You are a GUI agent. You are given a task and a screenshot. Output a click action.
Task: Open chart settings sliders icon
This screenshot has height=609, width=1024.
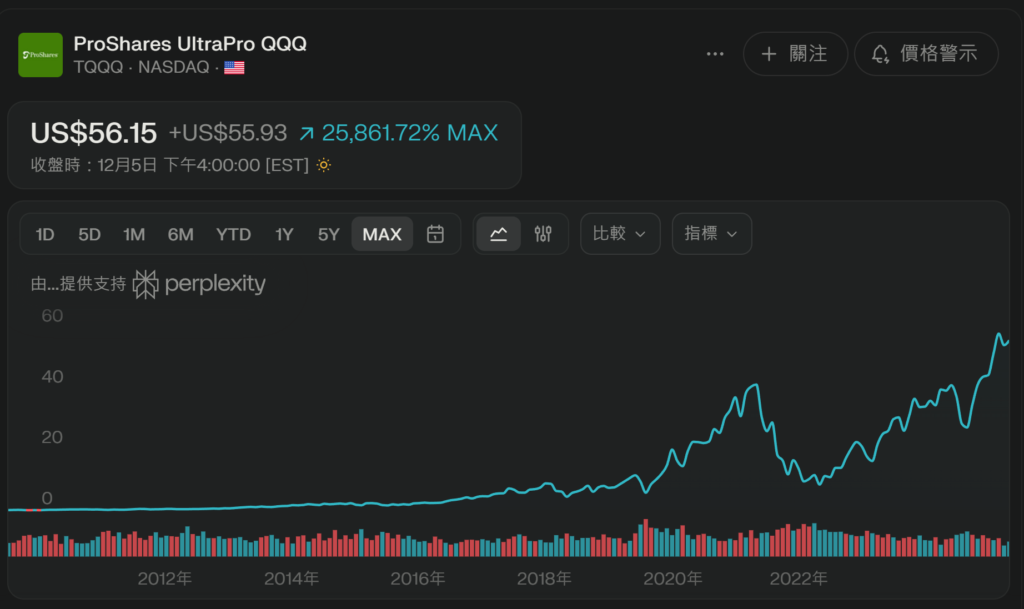click(543, 234)
